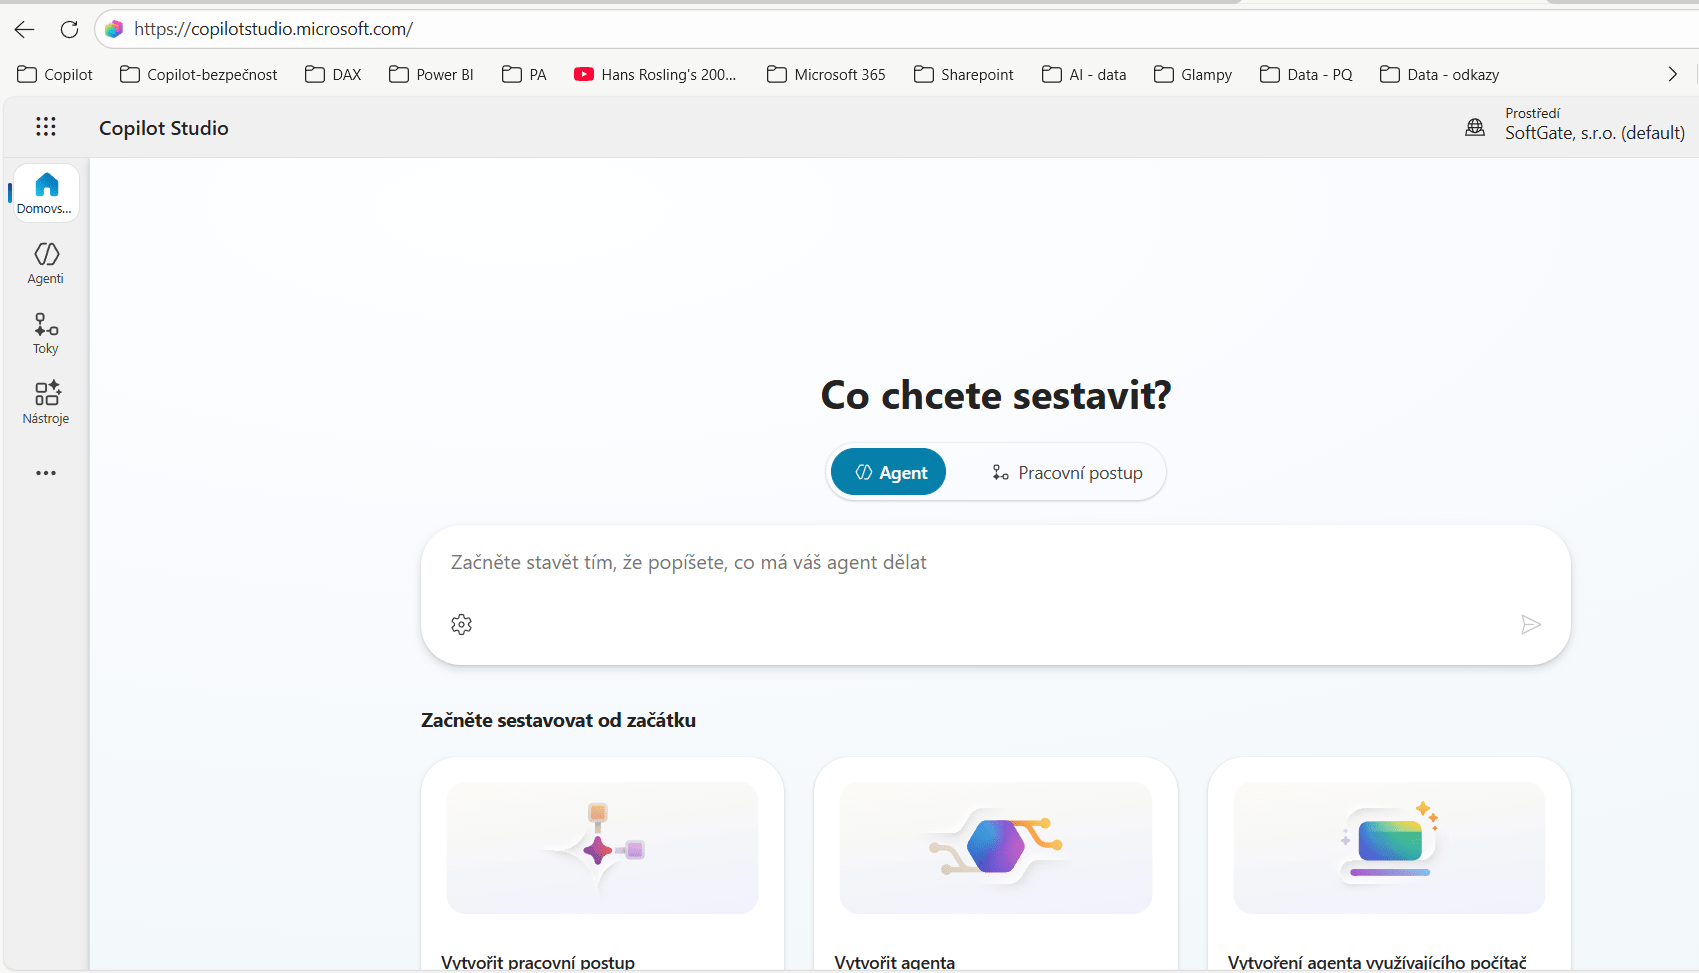Open the Sharepoint bookmark folder
This screenshot has width=1699, height=973.
964,74
